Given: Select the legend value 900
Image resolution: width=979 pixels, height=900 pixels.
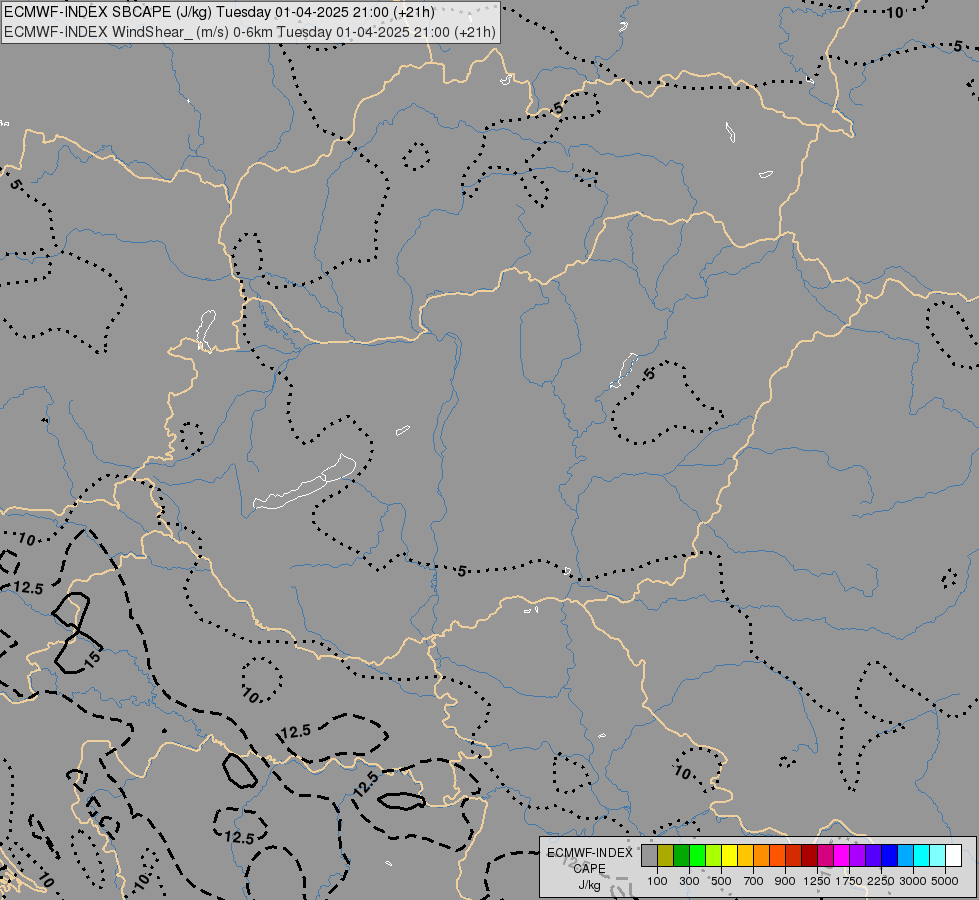Looking at the screenshot, I should click(x=785, y=881).
